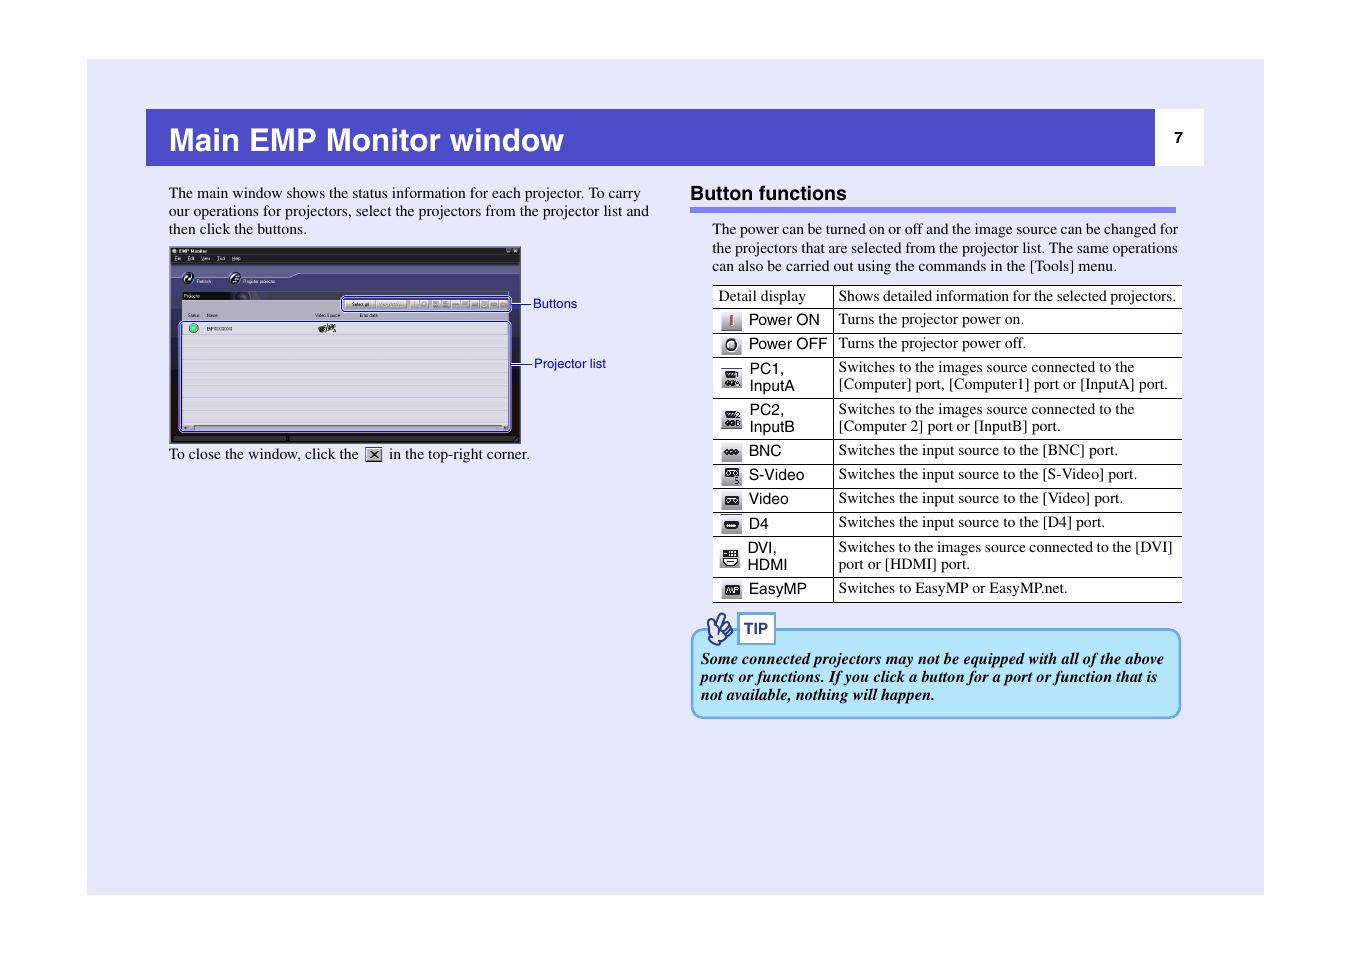Click the PC2, InputB icon in the table
The height and width of the screenshot is (954, 1351).
(732, 420)
